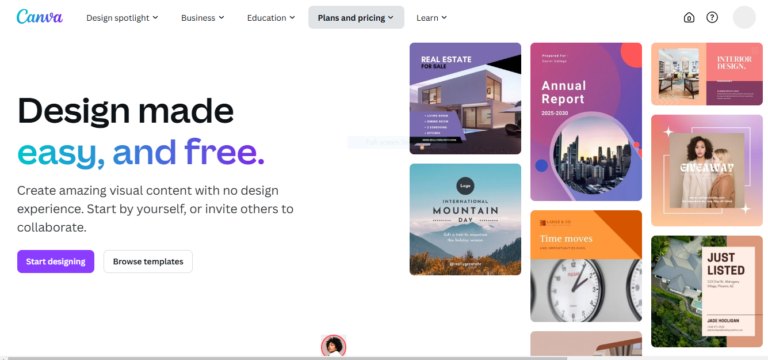Open the Giveaway template
This screenshot has width=768, height=360.
(707, 170)
